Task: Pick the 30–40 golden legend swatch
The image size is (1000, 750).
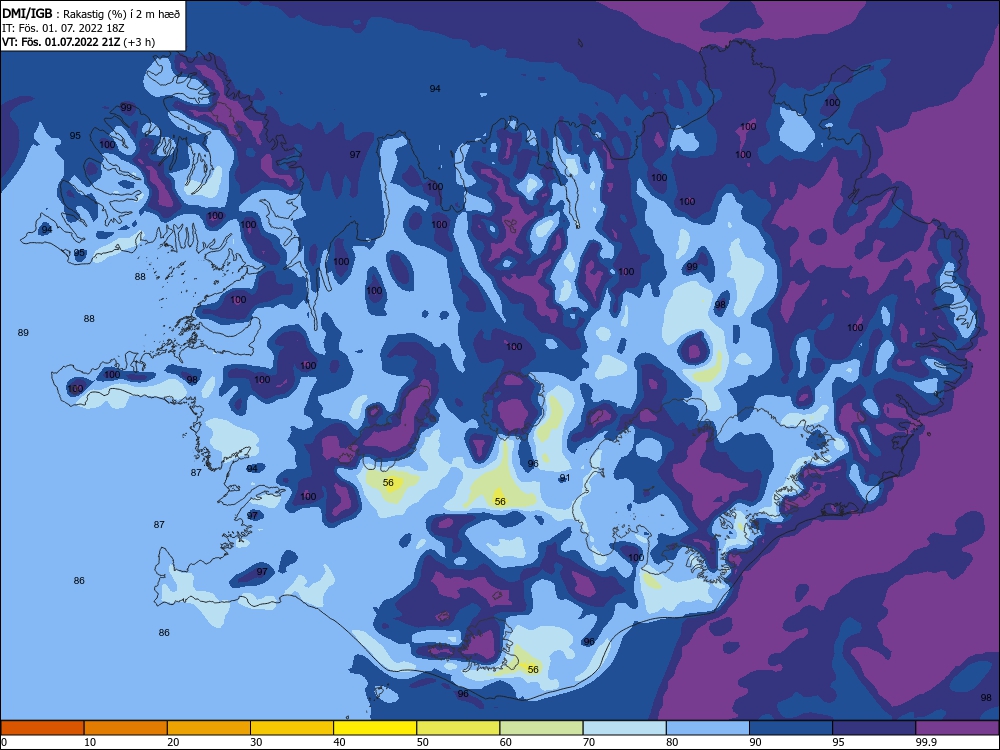Action: coord(292,728)
